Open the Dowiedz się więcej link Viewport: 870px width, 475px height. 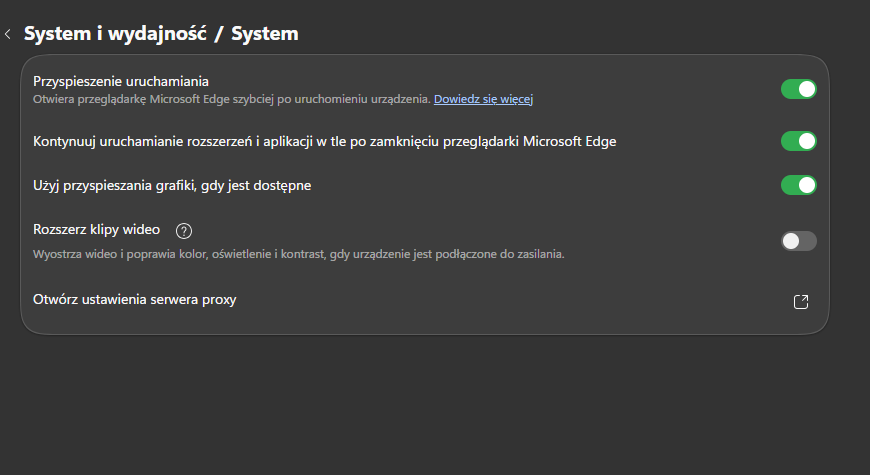coord(483,99)
